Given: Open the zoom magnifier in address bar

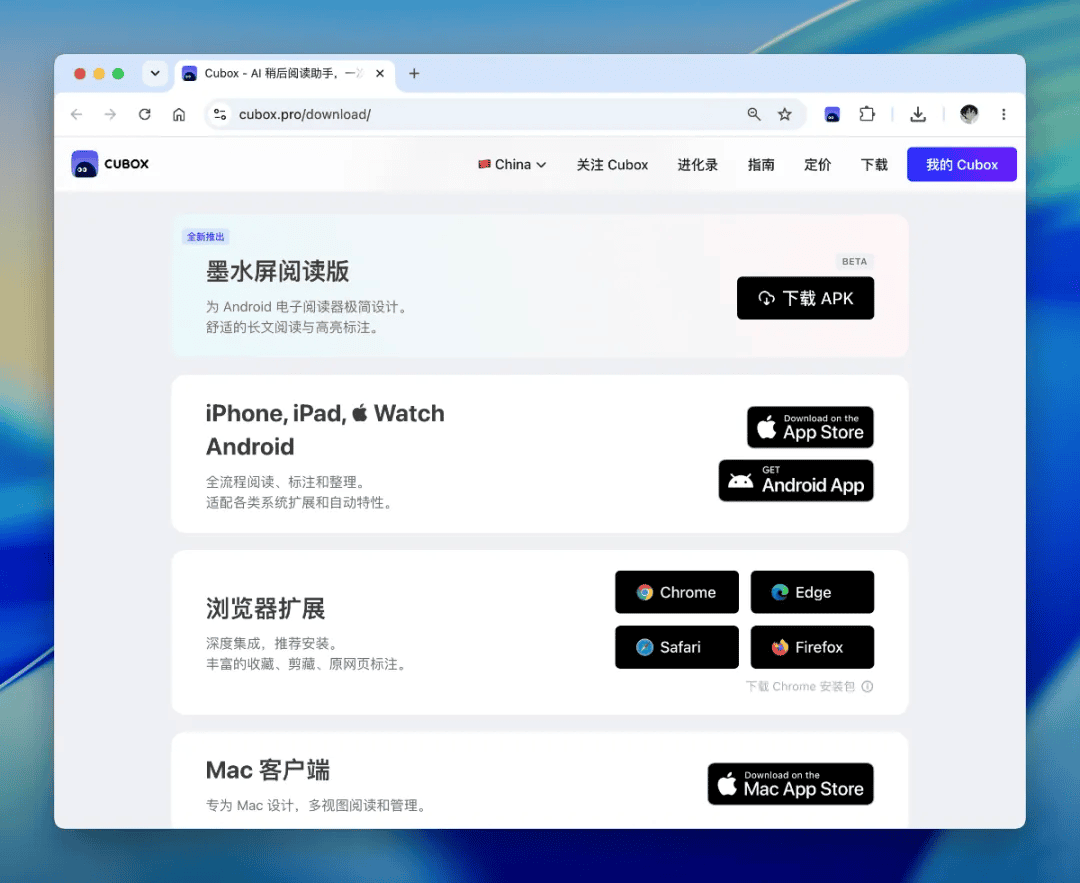Looking at the screenshot, I should click(x=754, y=114).
